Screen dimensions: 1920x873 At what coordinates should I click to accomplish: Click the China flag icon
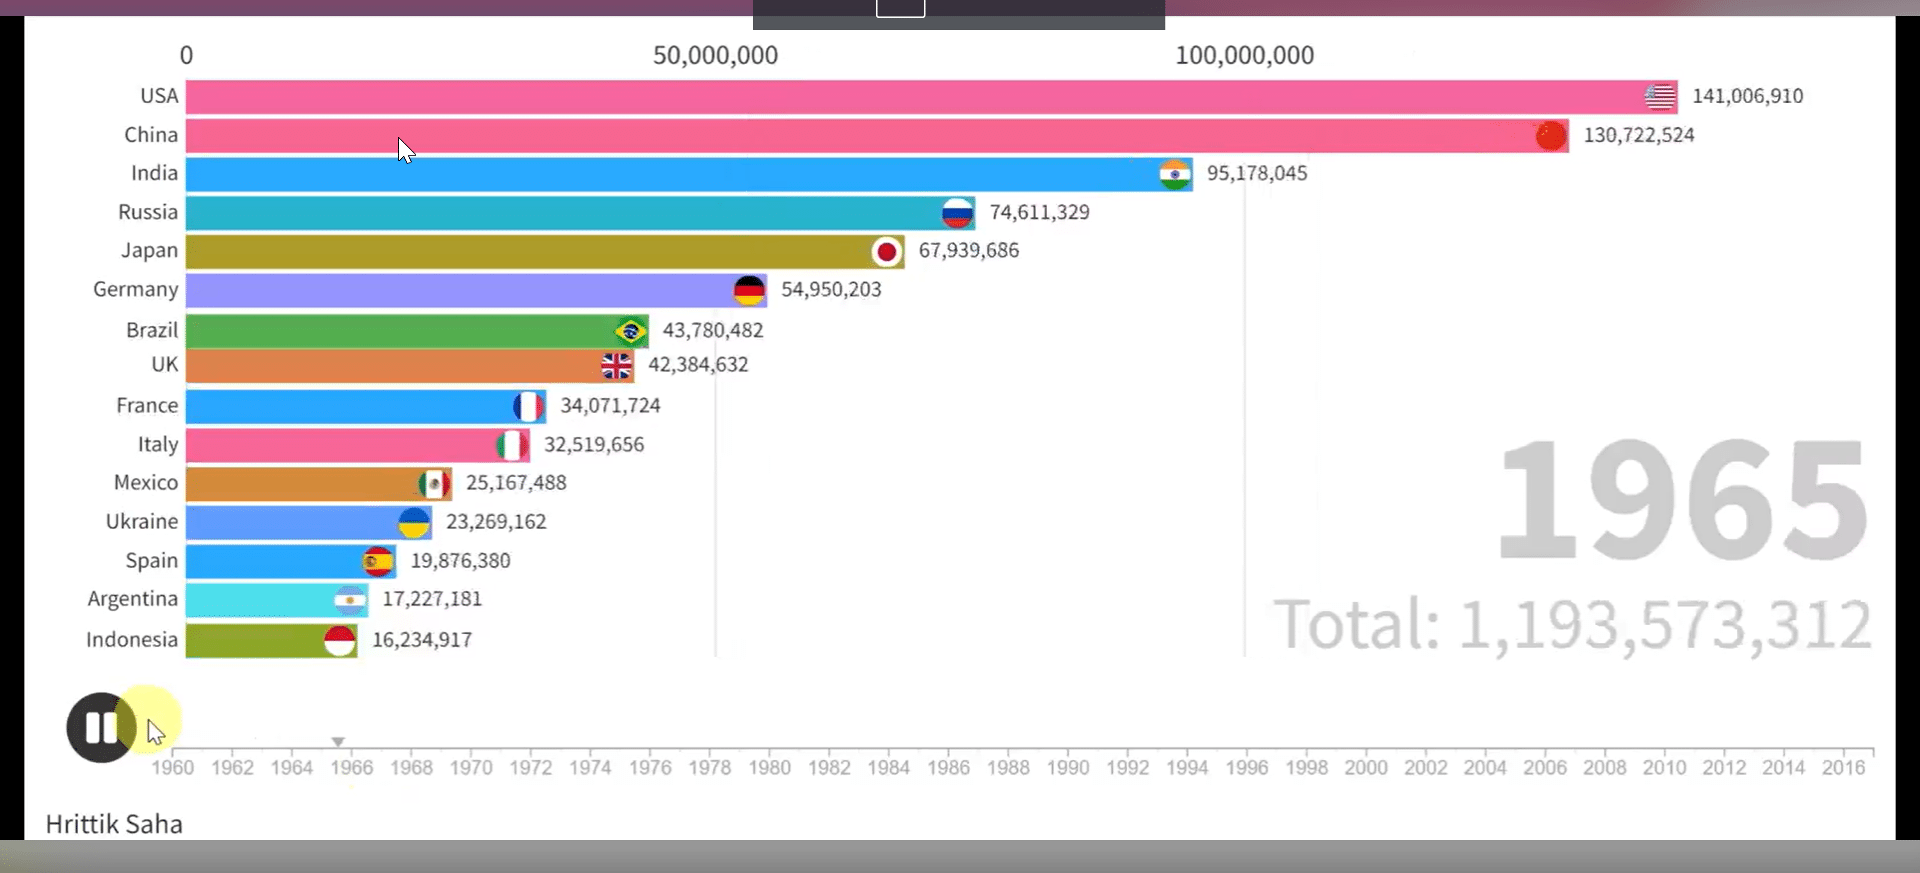coord(1550,135)
